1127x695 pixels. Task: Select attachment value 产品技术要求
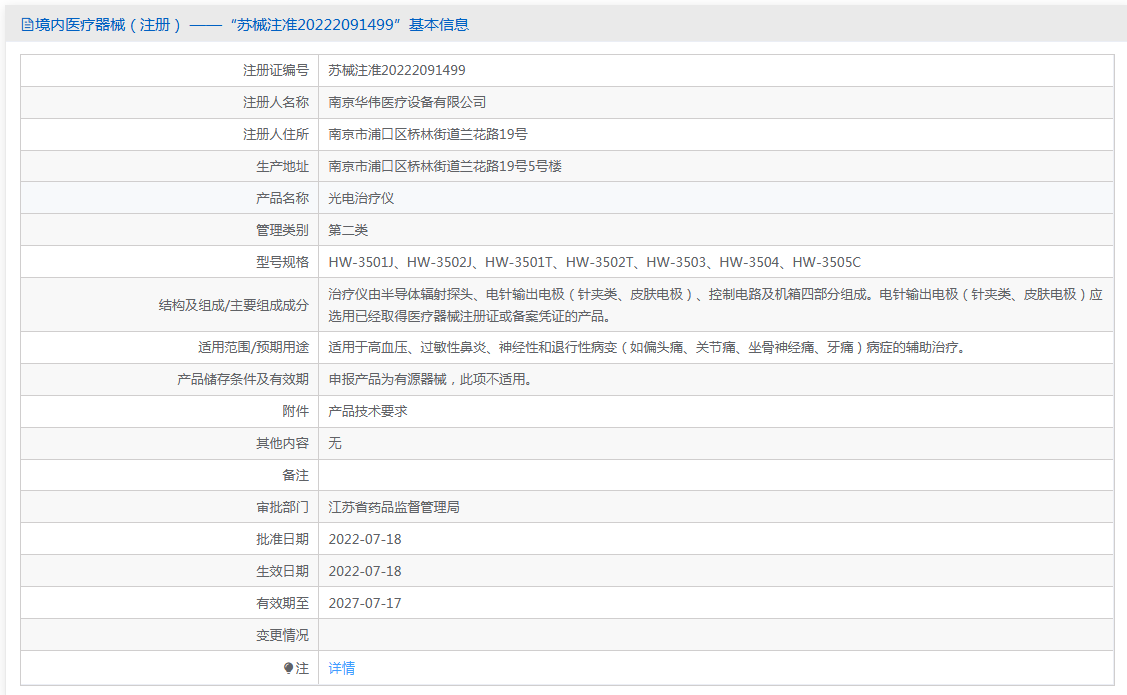tap(368, 412)
